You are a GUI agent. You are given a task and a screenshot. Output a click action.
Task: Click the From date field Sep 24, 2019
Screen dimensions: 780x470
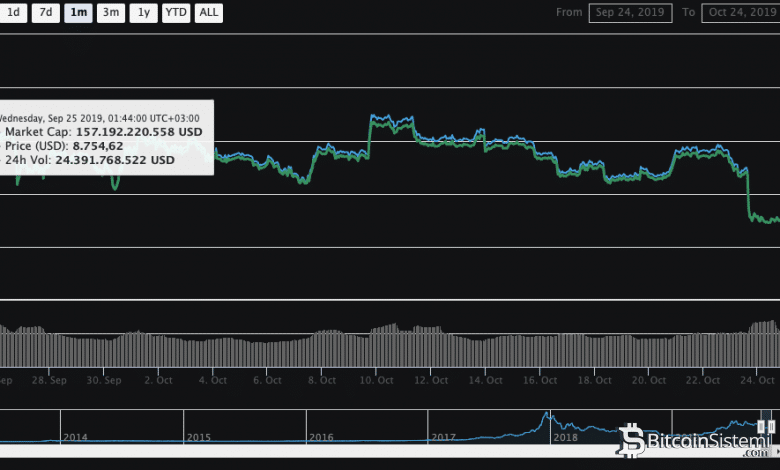pos(630,13)
